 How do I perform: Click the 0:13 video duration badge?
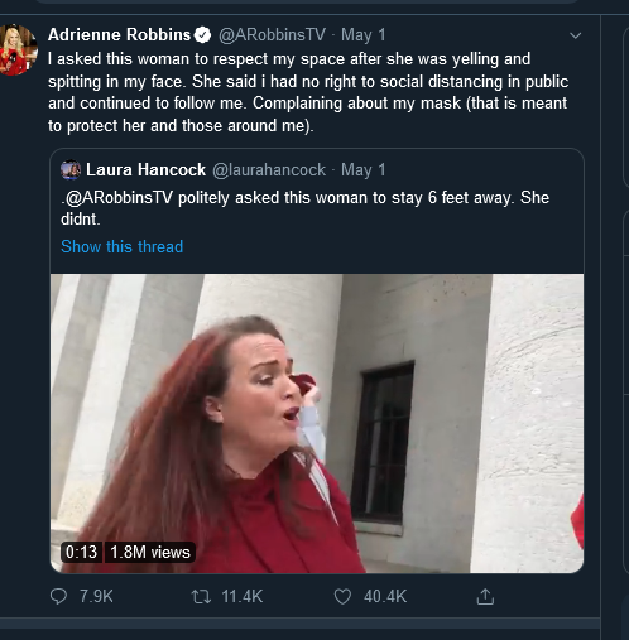click(x=82, y=552)
